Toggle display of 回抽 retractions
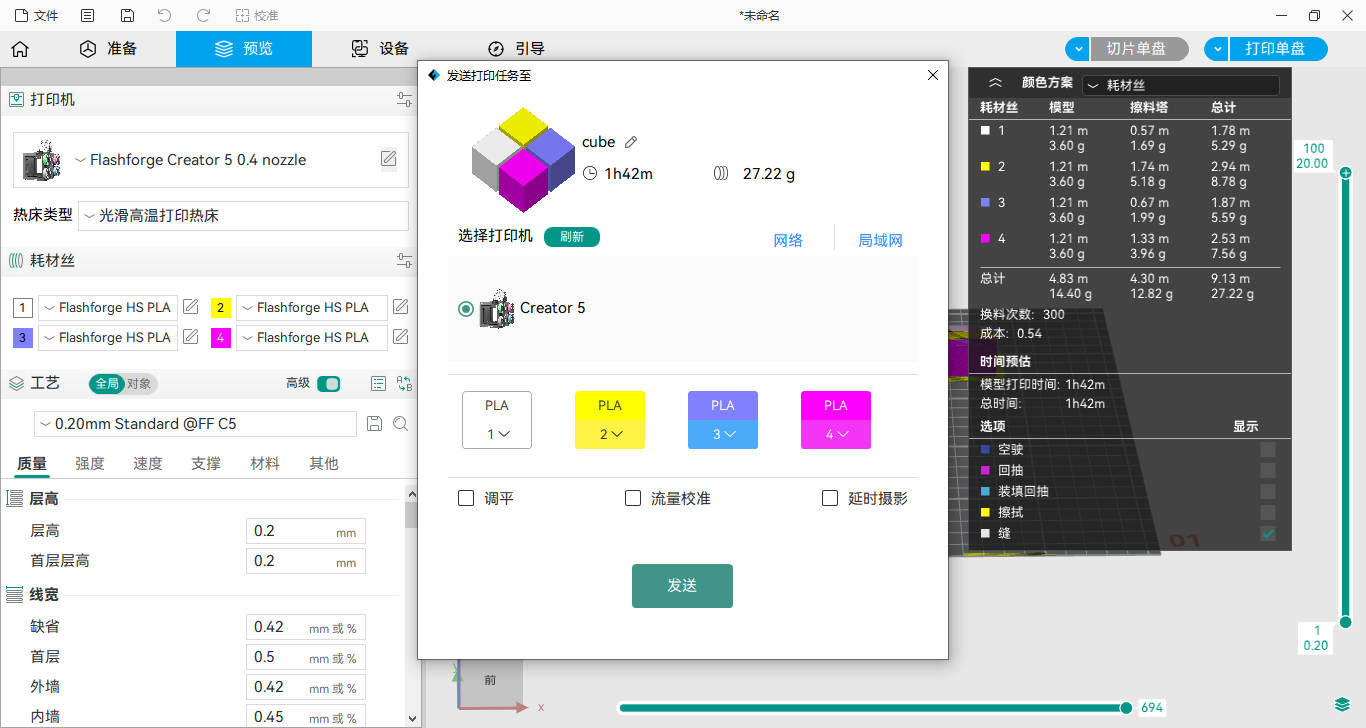Image resolution: width=1366 pixels, height=728 pixels. pos(1268,470)
